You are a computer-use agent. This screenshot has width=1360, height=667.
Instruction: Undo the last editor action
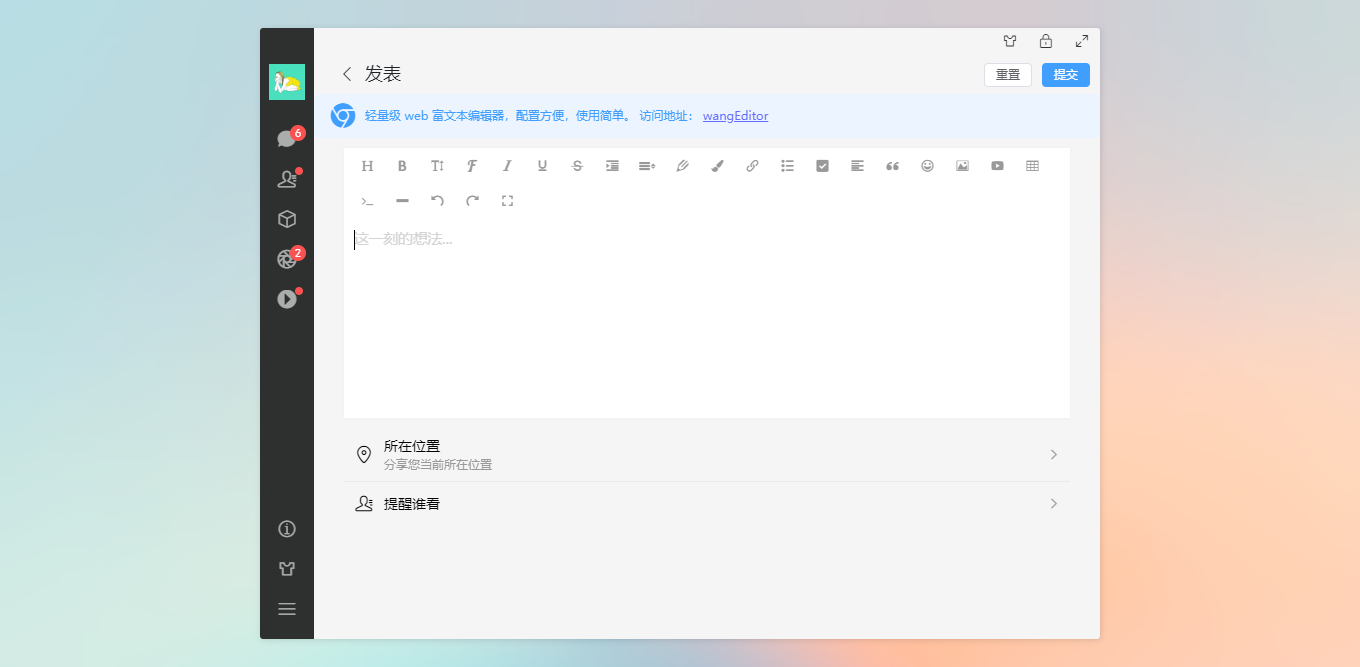point(437,200)
